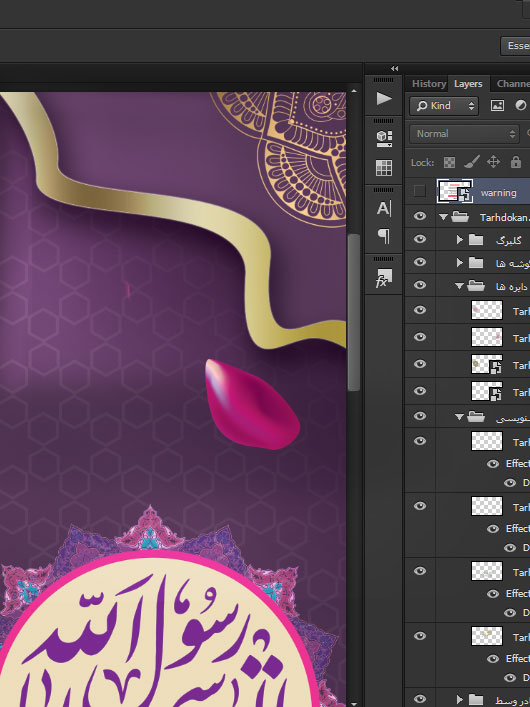Screen dimensions: 530x707
Task: Hide the fourth layer in دایره ها group
Action: pos(420,390)
